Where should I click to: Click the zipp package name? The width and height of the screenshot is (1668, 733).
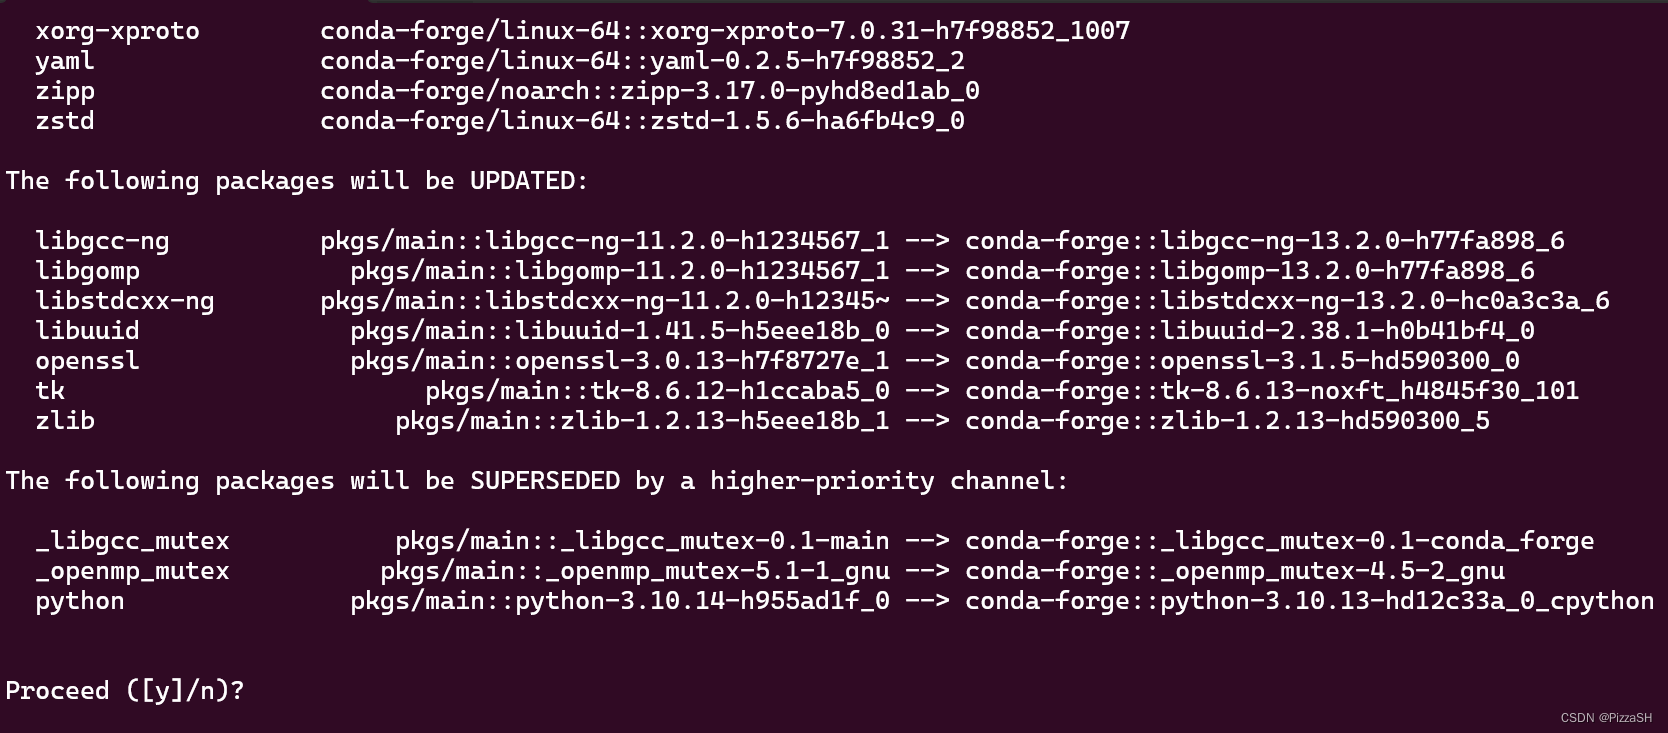tap(65, 91)
